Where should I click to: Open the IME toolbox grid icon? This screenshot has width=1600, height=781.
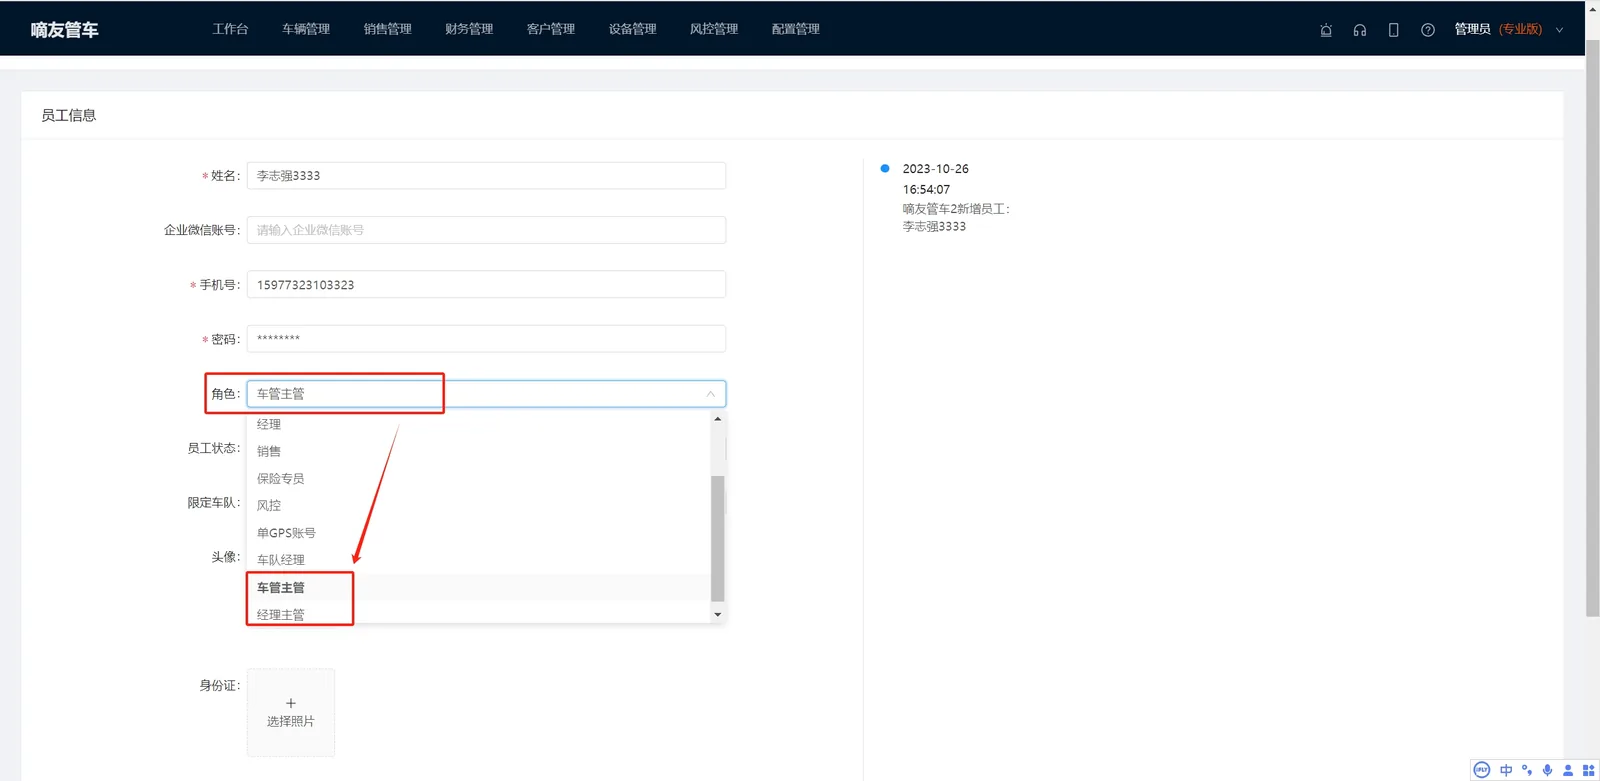1588,770
